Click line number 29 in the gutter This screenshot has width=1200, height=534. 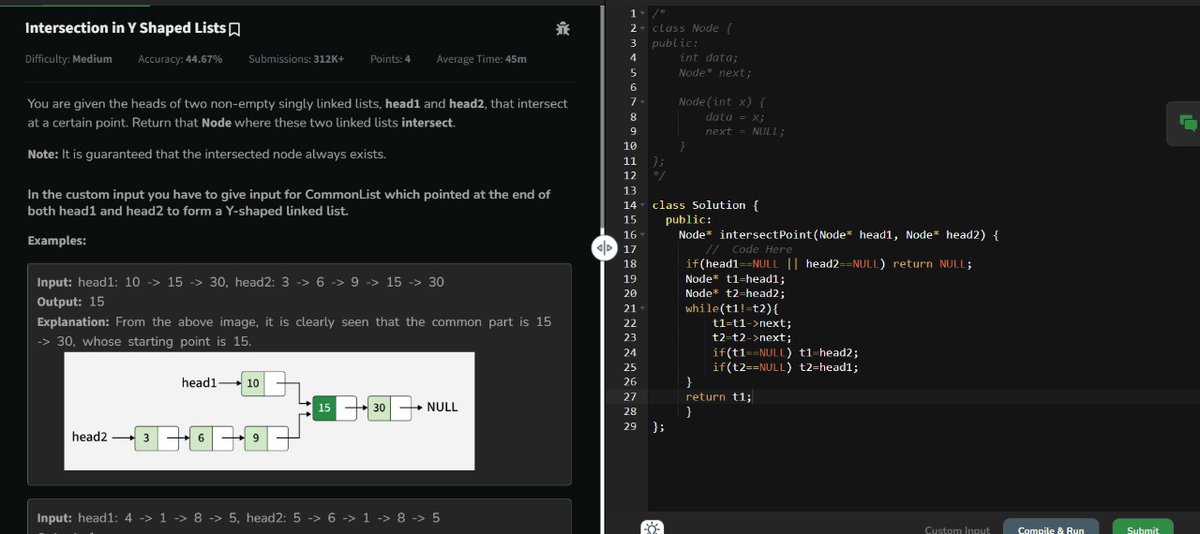coord(629,426)
